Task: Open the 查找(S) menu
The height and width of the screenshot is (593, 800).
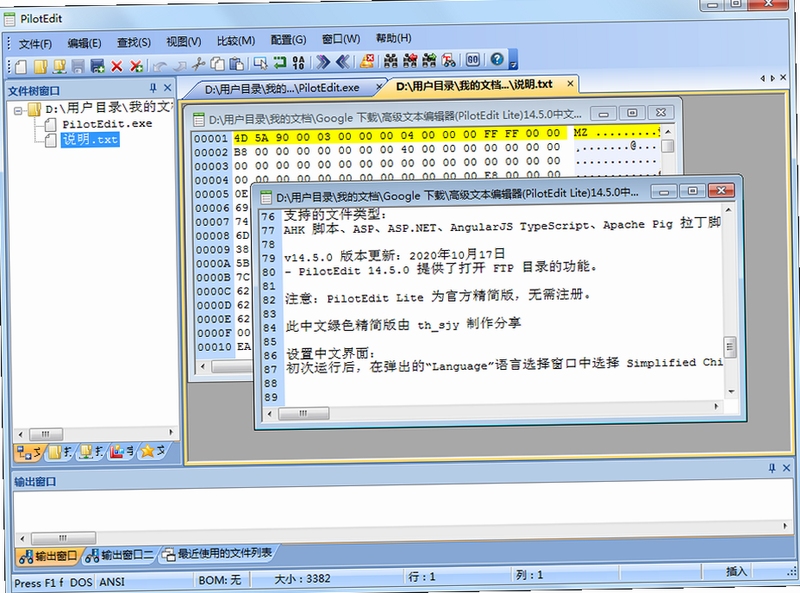Action: 134,42
